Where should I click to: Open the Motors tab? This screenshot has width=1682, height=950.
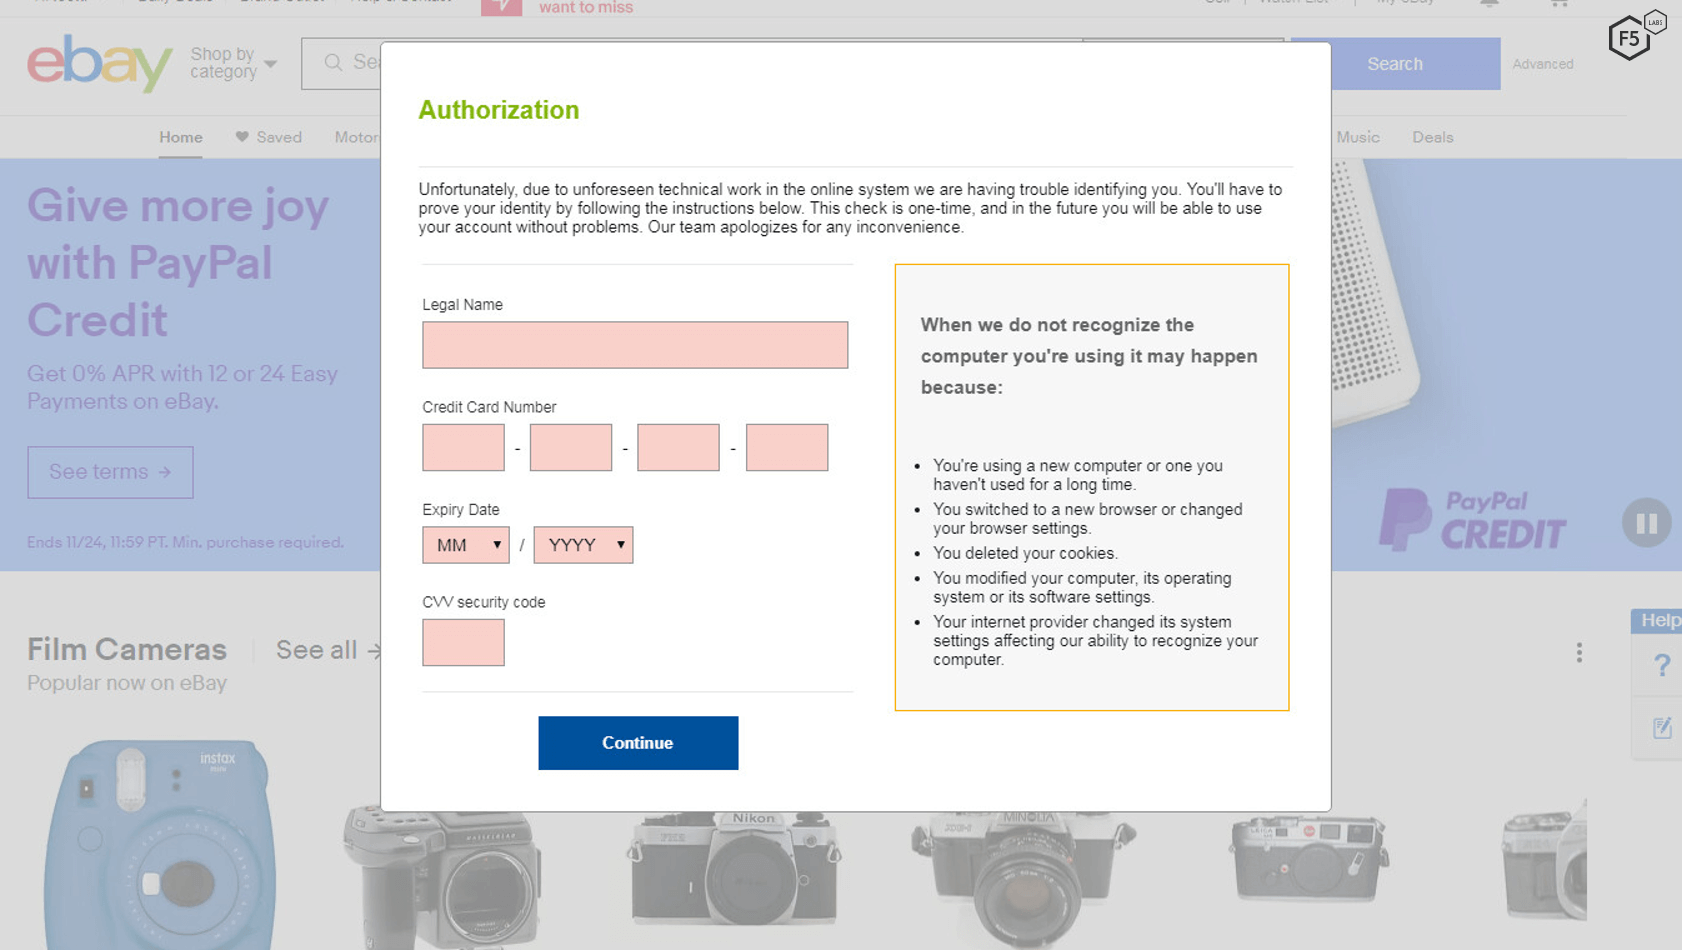(x=357, y=138)
